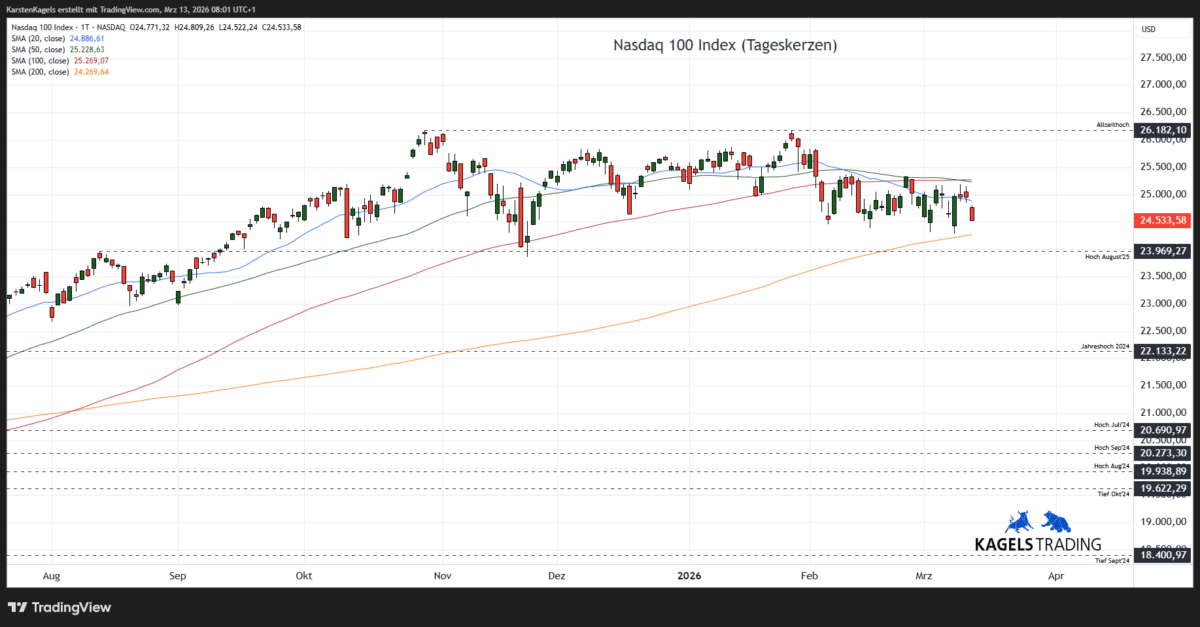Click the TradingView logo in the bottom left
1200x627 pixels.
[x=58, y=606]
